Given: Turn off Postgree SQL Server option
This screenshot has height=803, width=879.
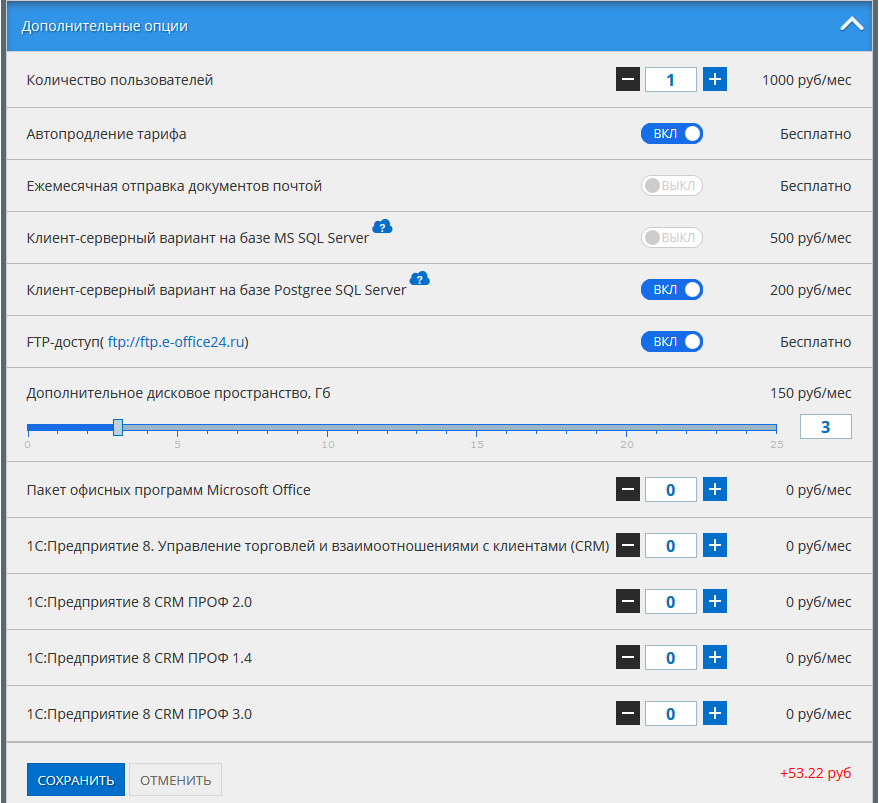Looking at the screenshot, I should coord(671,290).
